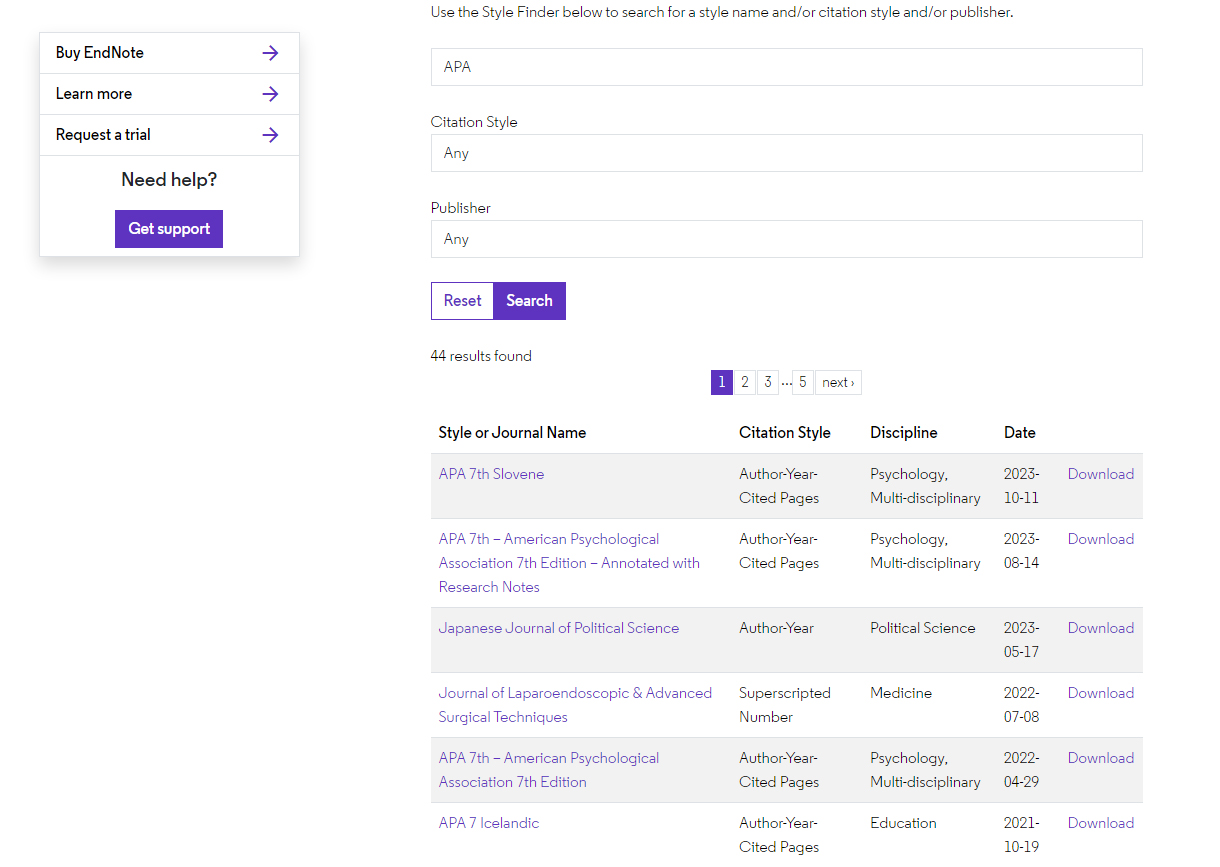1220x867 pixels.
Task: Click the purple Search button
Action: (x=529, y=301)
